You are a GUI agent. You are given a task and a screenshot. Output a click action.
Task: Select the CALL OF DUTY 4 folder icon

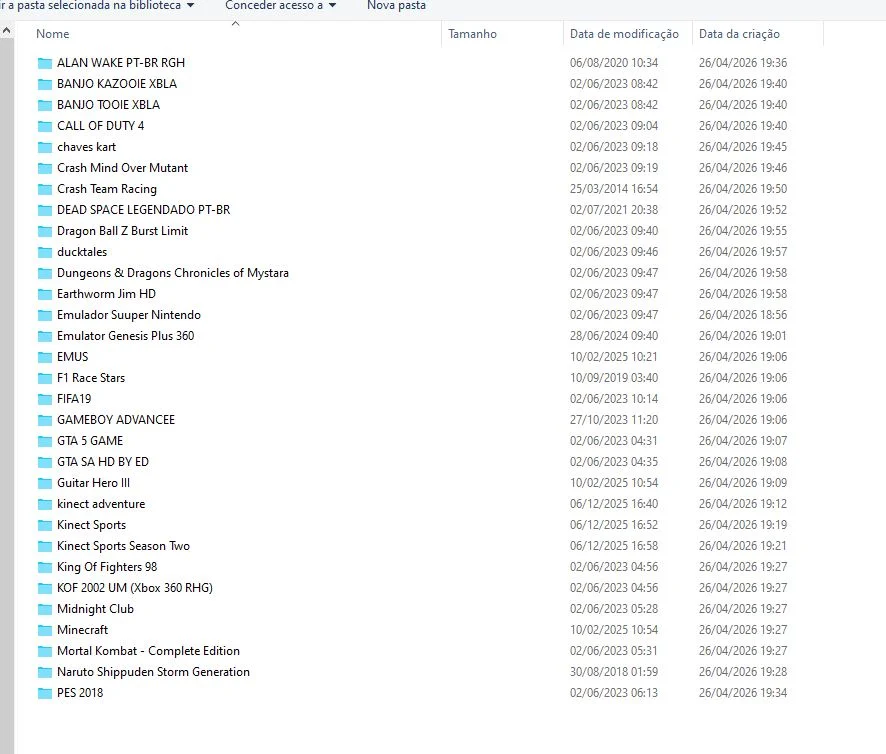(x=45, y=126)
